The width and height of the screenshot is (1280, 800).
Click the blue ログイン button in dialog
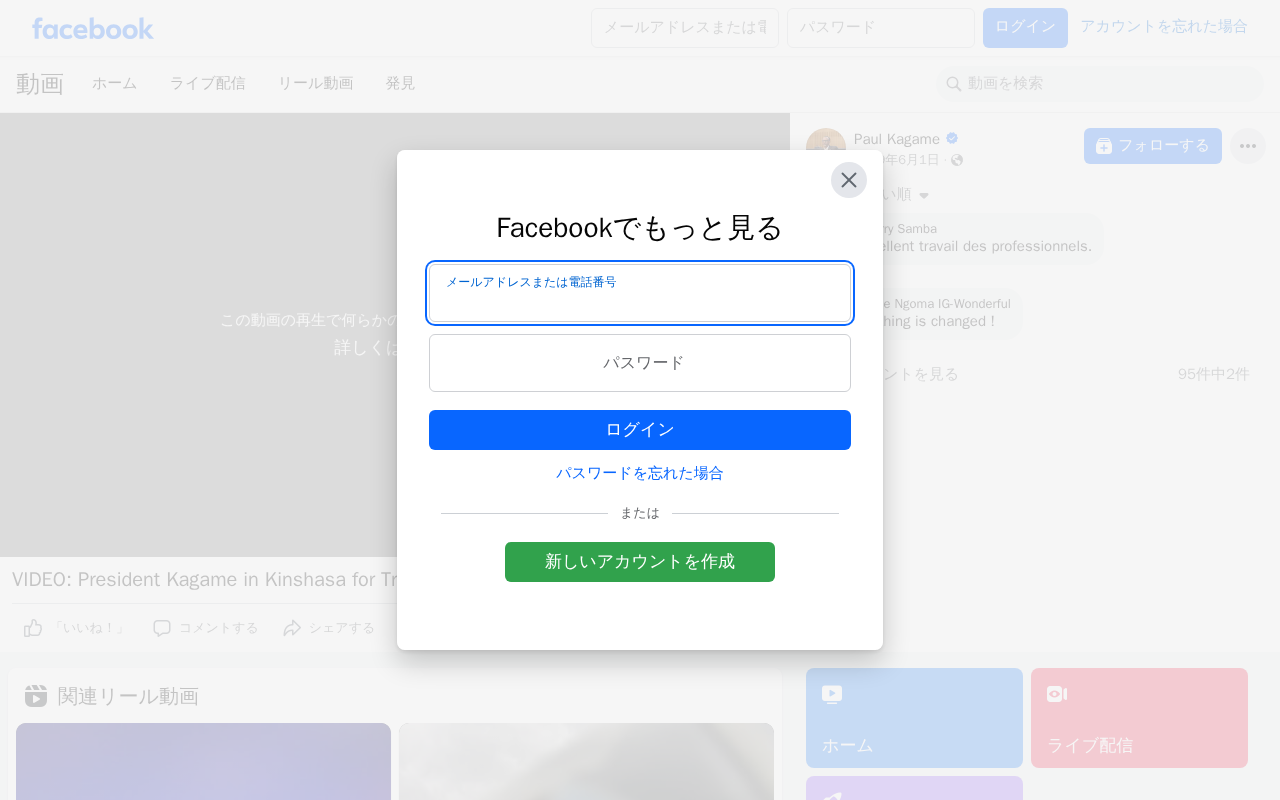640,430
